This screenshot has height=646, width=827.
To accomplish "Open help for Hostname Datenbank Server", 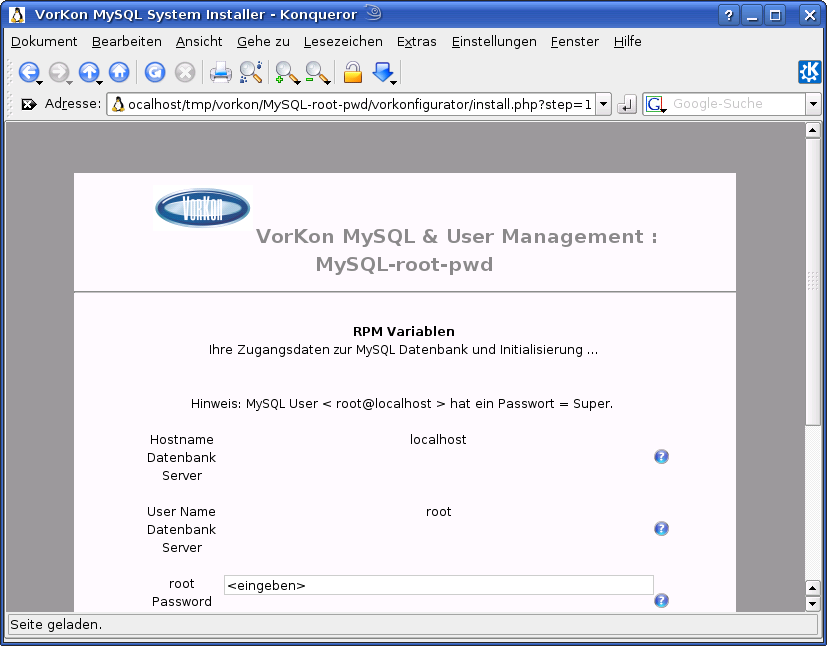I will click(x=661, y=456).
